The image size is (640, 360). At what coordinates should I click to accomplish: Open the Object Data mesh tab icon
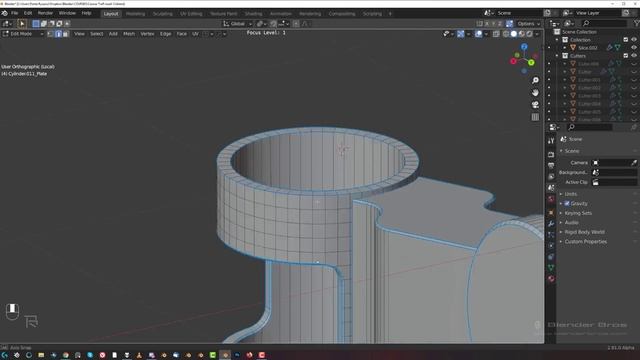click(x=551, y=268)
